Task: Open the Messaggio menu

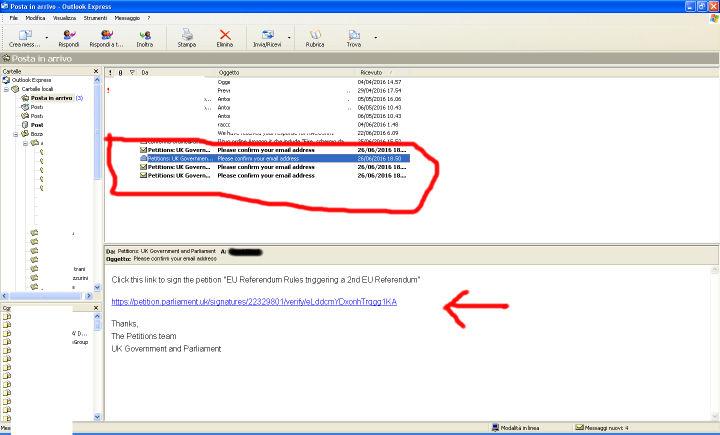Action: pyautogui.click(x=127, y=18)
